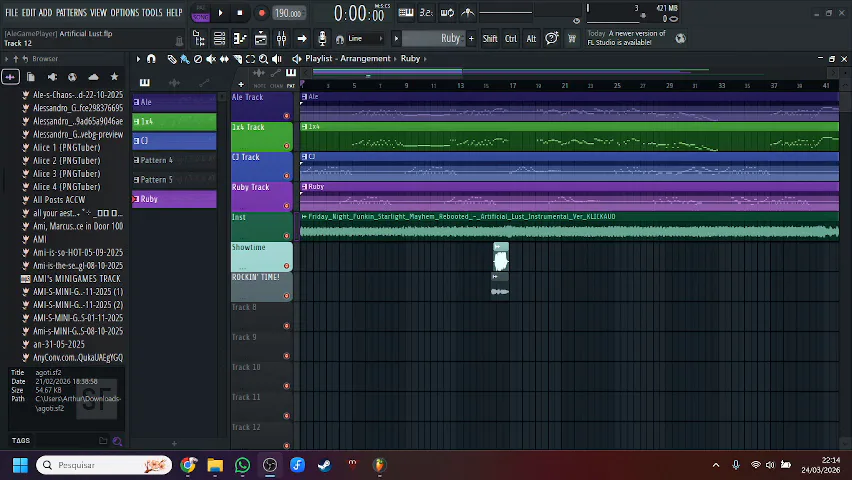Toggle the Ctrl modifier button
The image size is (852, 480).
point(511,39)
